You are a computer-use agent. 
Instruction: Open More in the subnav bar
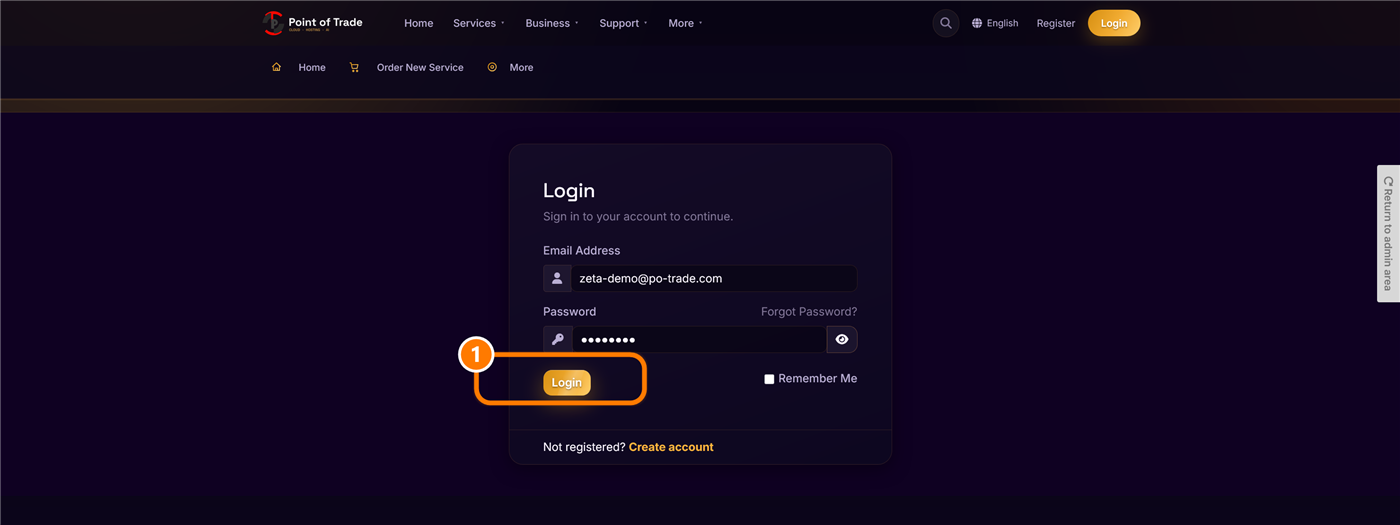[521, 67]
